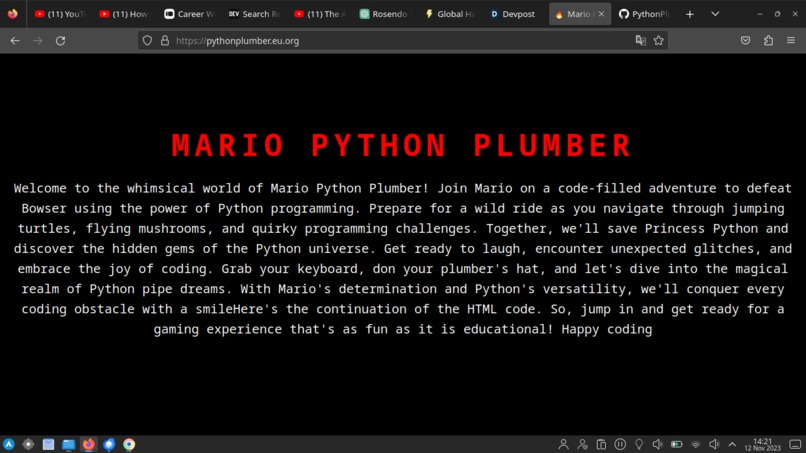Switch to the "(11) The" tab
806x453 pixels.
(319, 14)
